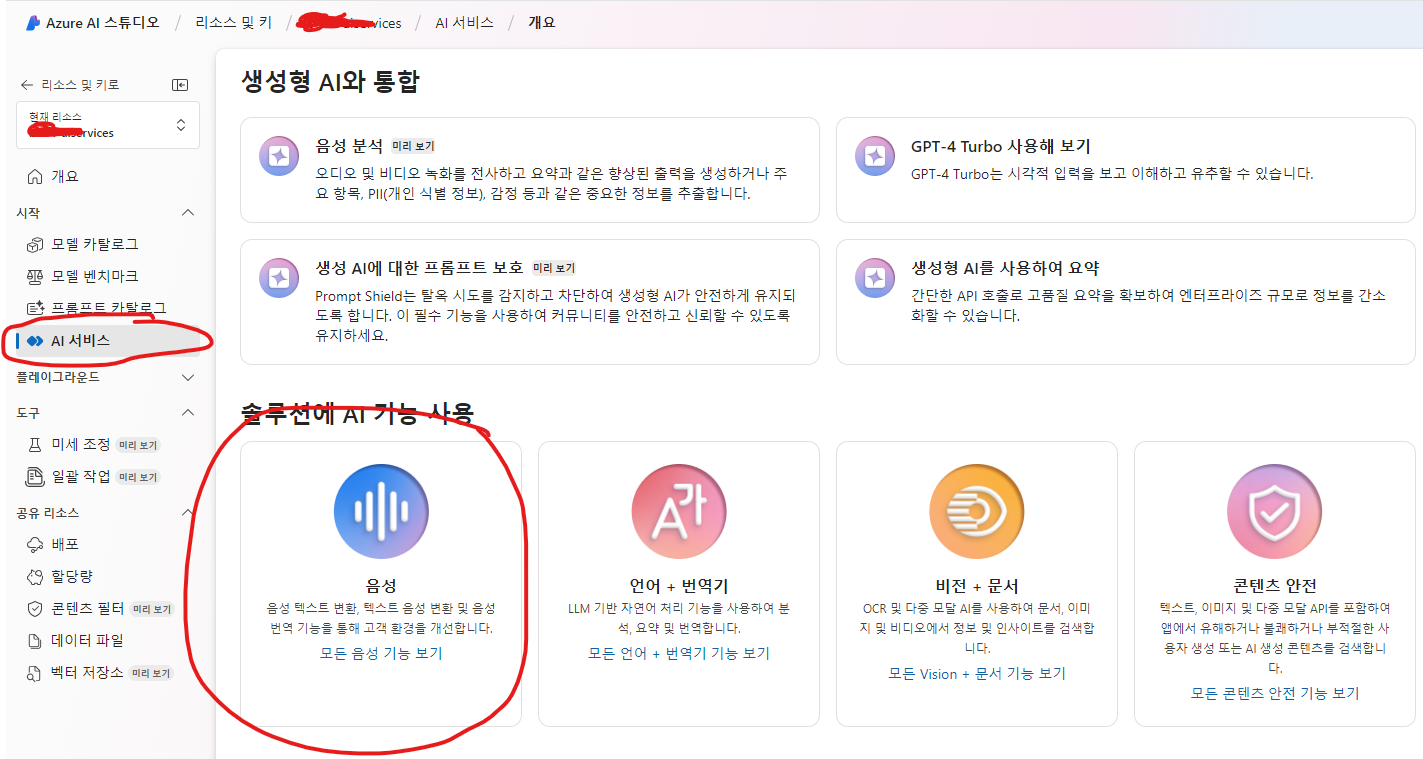The height and width of the screenshot is (759, 1423).
Task: Click the orange 비전 + 문서 eye icon
Action: pos(977,511)
